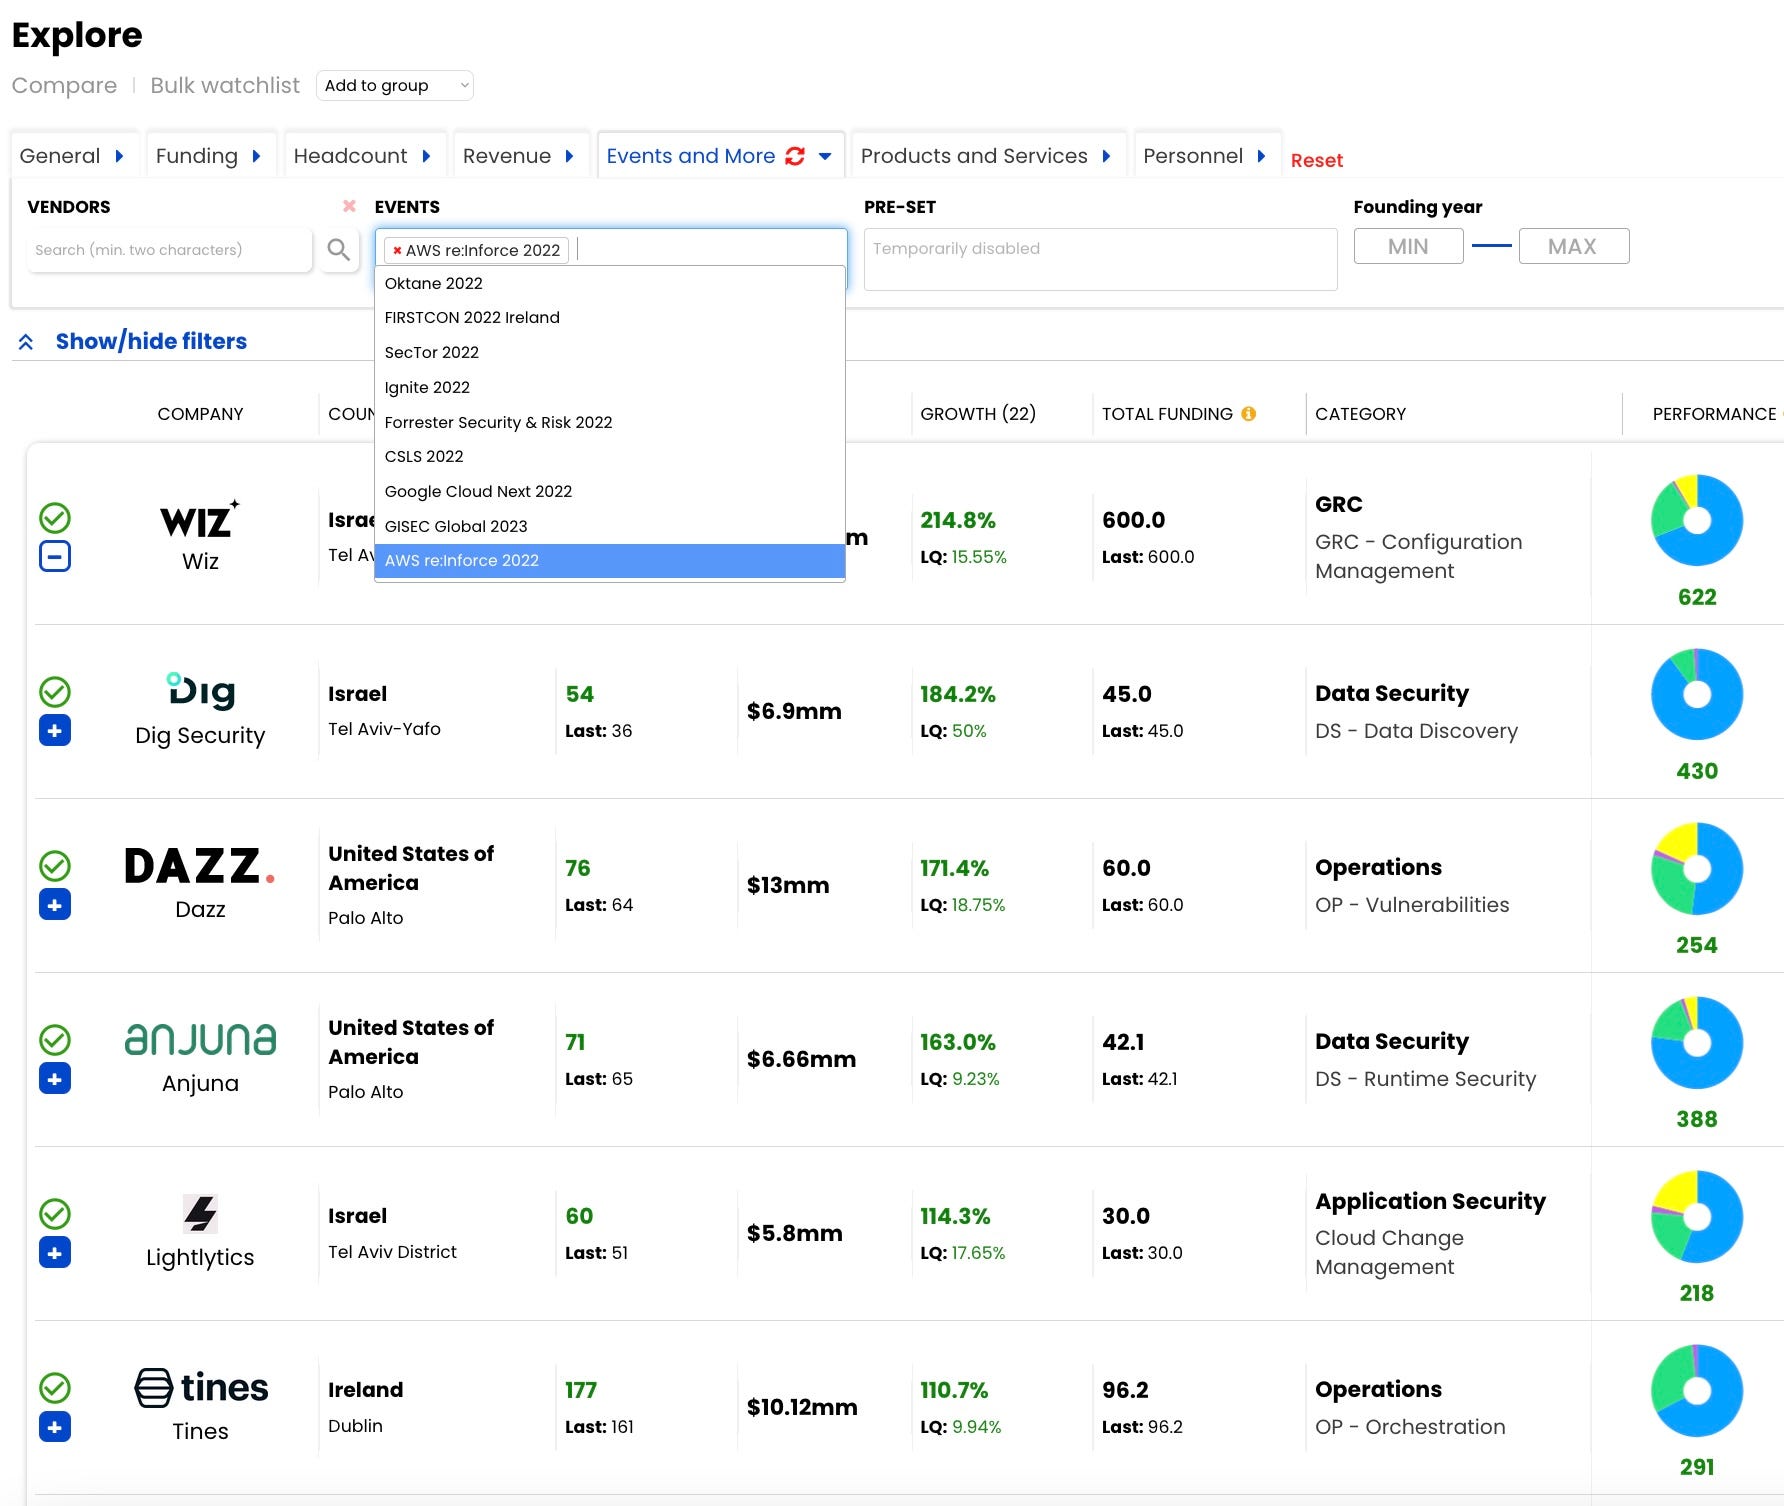Open the Add to group dropdown

click(x=395, y=86)
